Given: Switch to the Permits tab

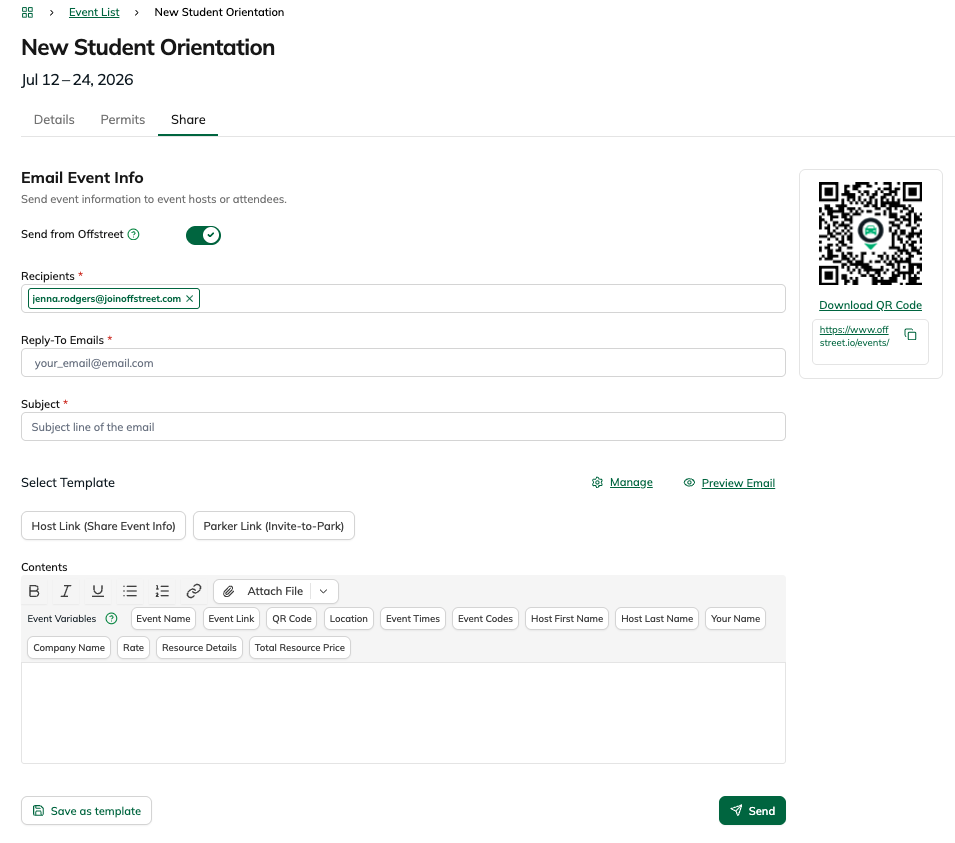Looking at the screenshot, I should tap(122, 119).
